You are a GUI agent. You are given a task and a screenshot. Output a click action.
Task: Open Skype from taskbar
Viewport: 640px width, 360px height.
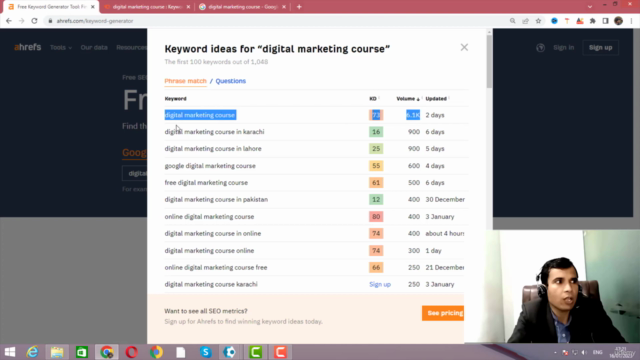[x=206, y=352]
